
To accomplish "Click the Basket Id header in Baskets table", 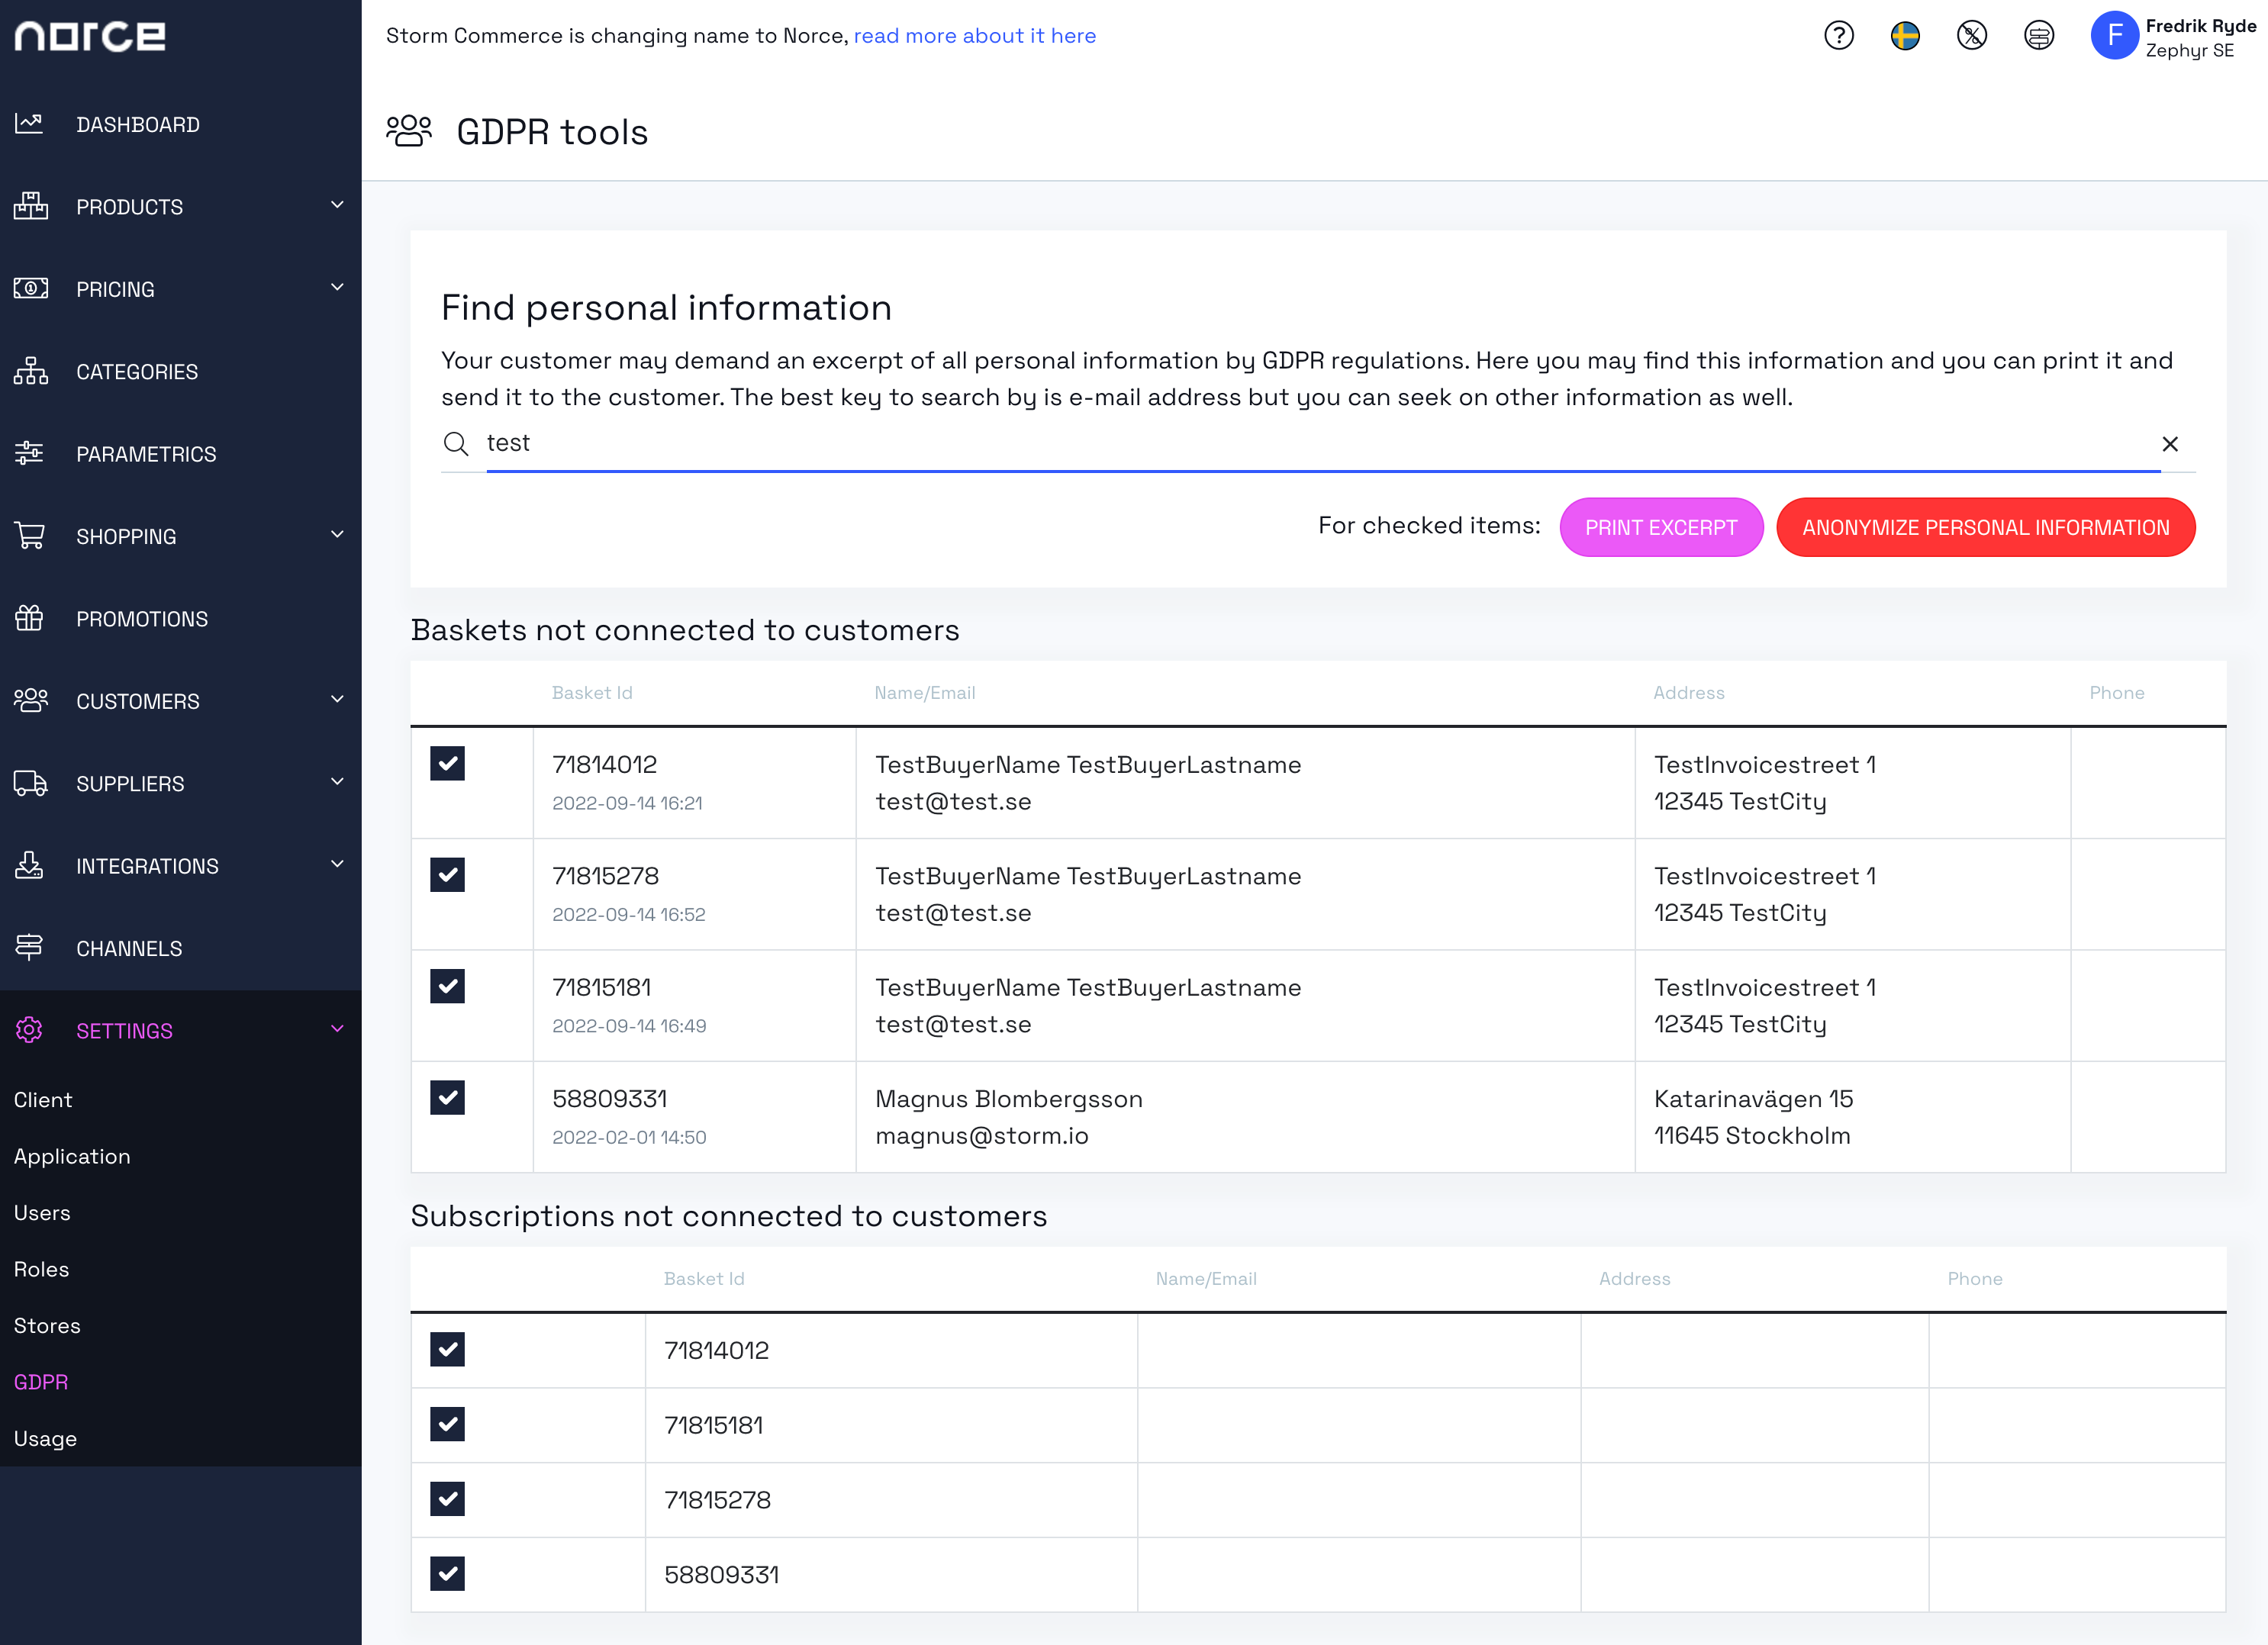I will (592, 693).
